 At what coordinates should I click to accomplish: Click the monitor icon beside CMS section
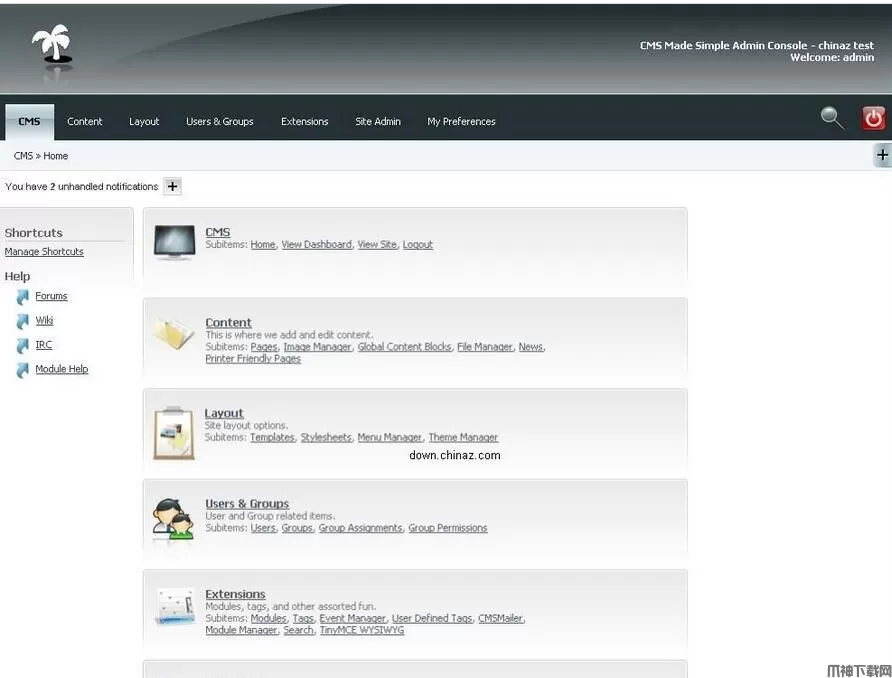tap(174, 242)
